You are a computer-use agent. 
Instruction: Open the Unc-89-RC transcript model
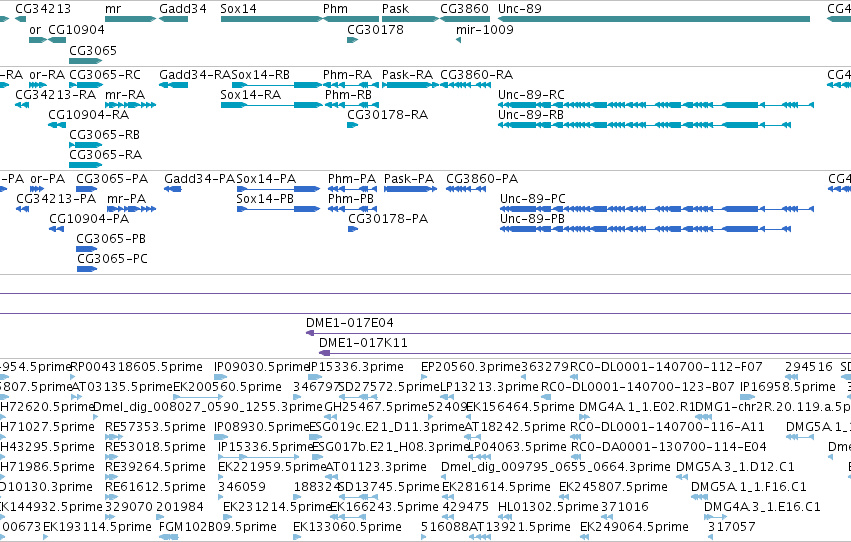(x=656, y=105)
